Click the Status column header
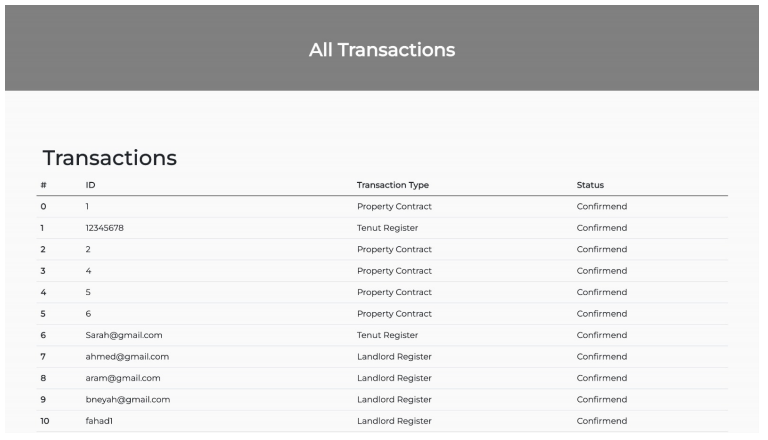 coord(590,185)
